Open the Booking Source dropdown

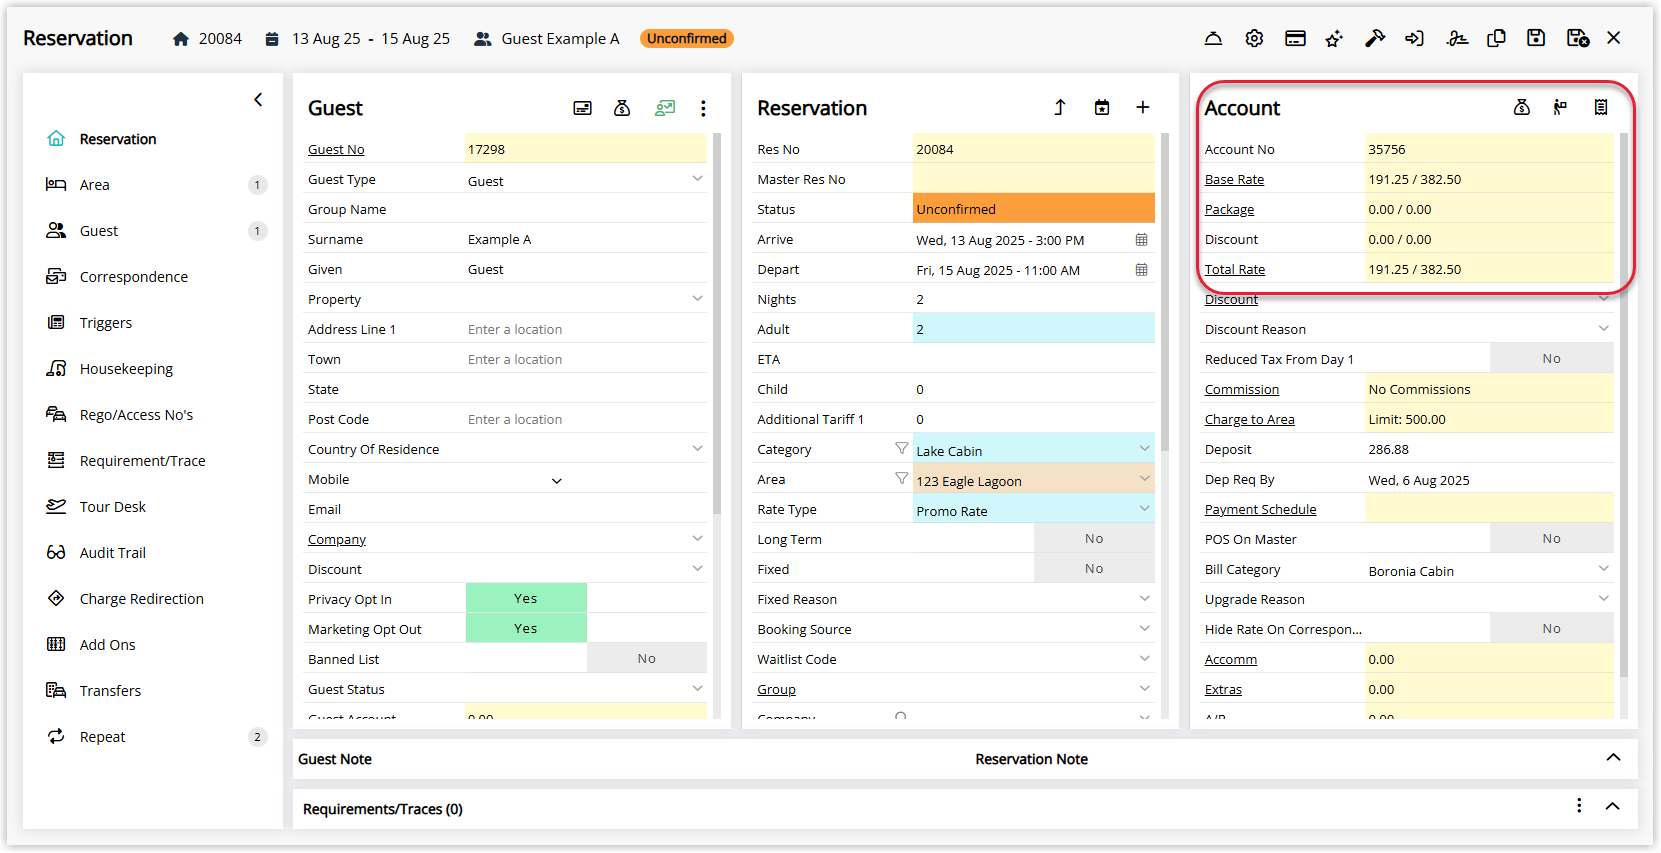pyautogui.click(x=1144, y=629)
